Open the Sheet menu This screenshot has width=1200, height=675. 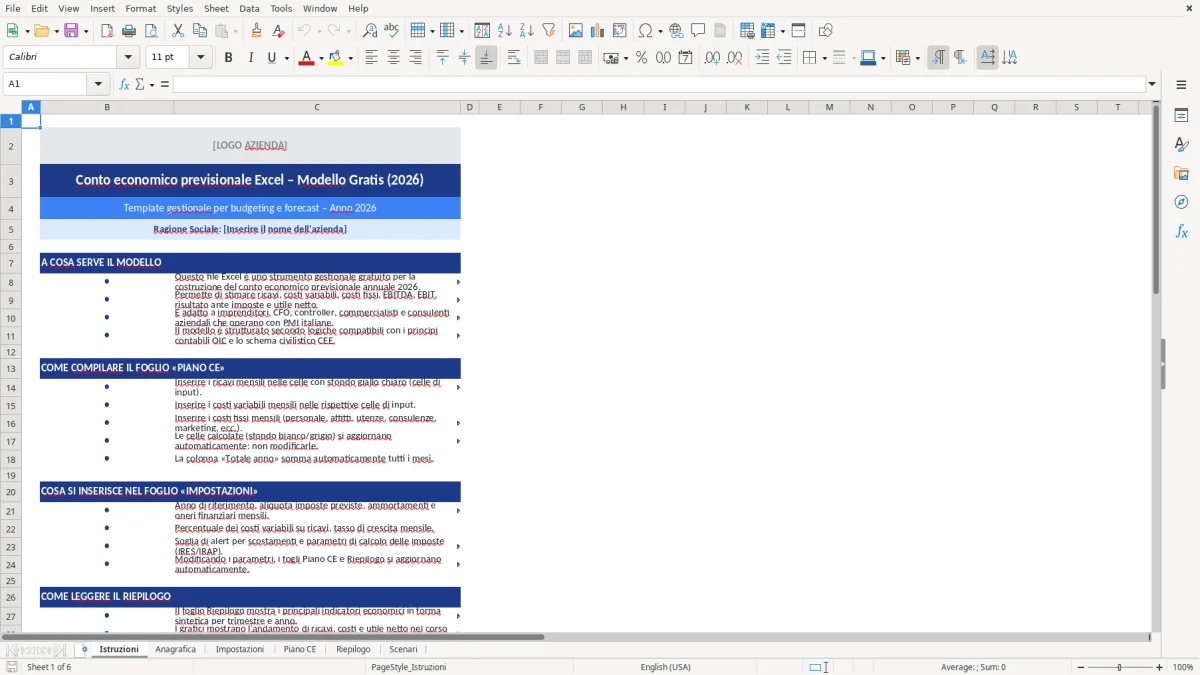coord(216,8)
